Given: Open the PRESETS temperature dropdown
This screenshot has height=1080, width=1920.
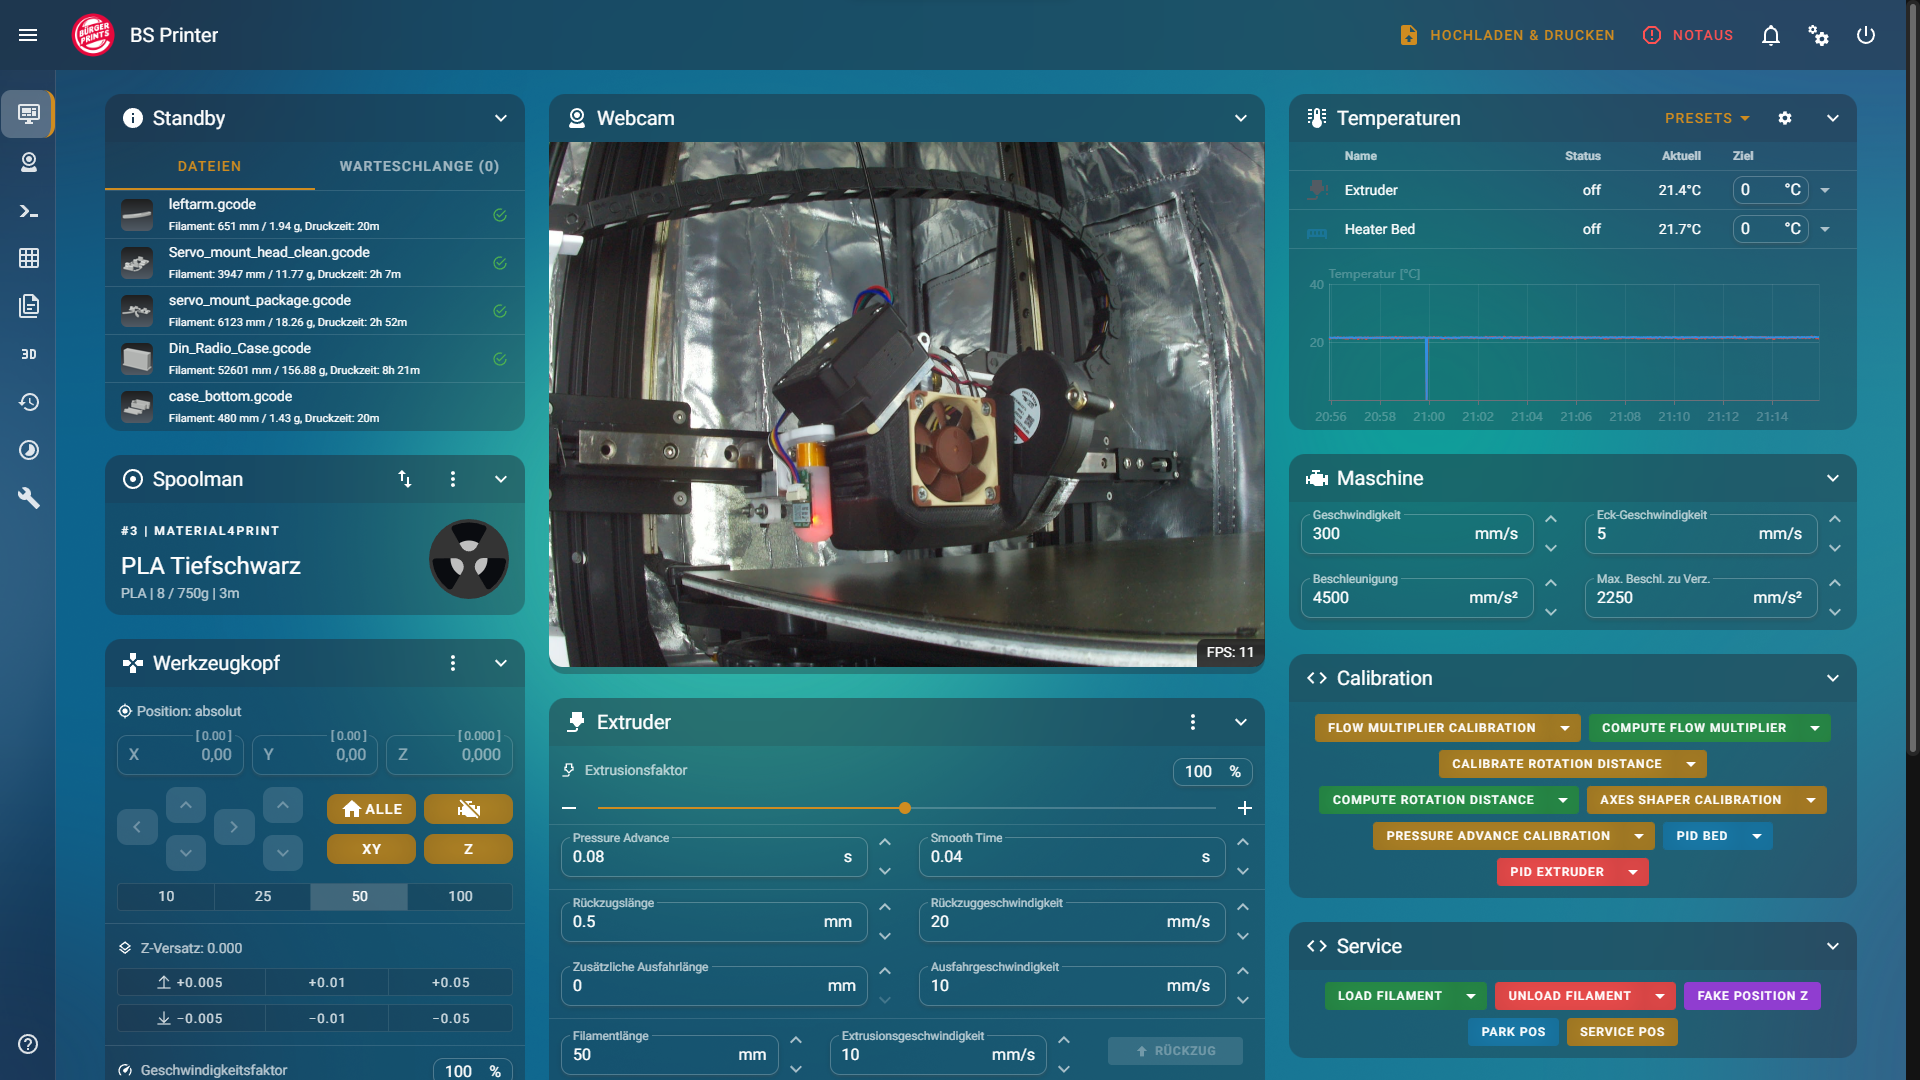Looking at the screenshot, I should tap(1706, 118).
